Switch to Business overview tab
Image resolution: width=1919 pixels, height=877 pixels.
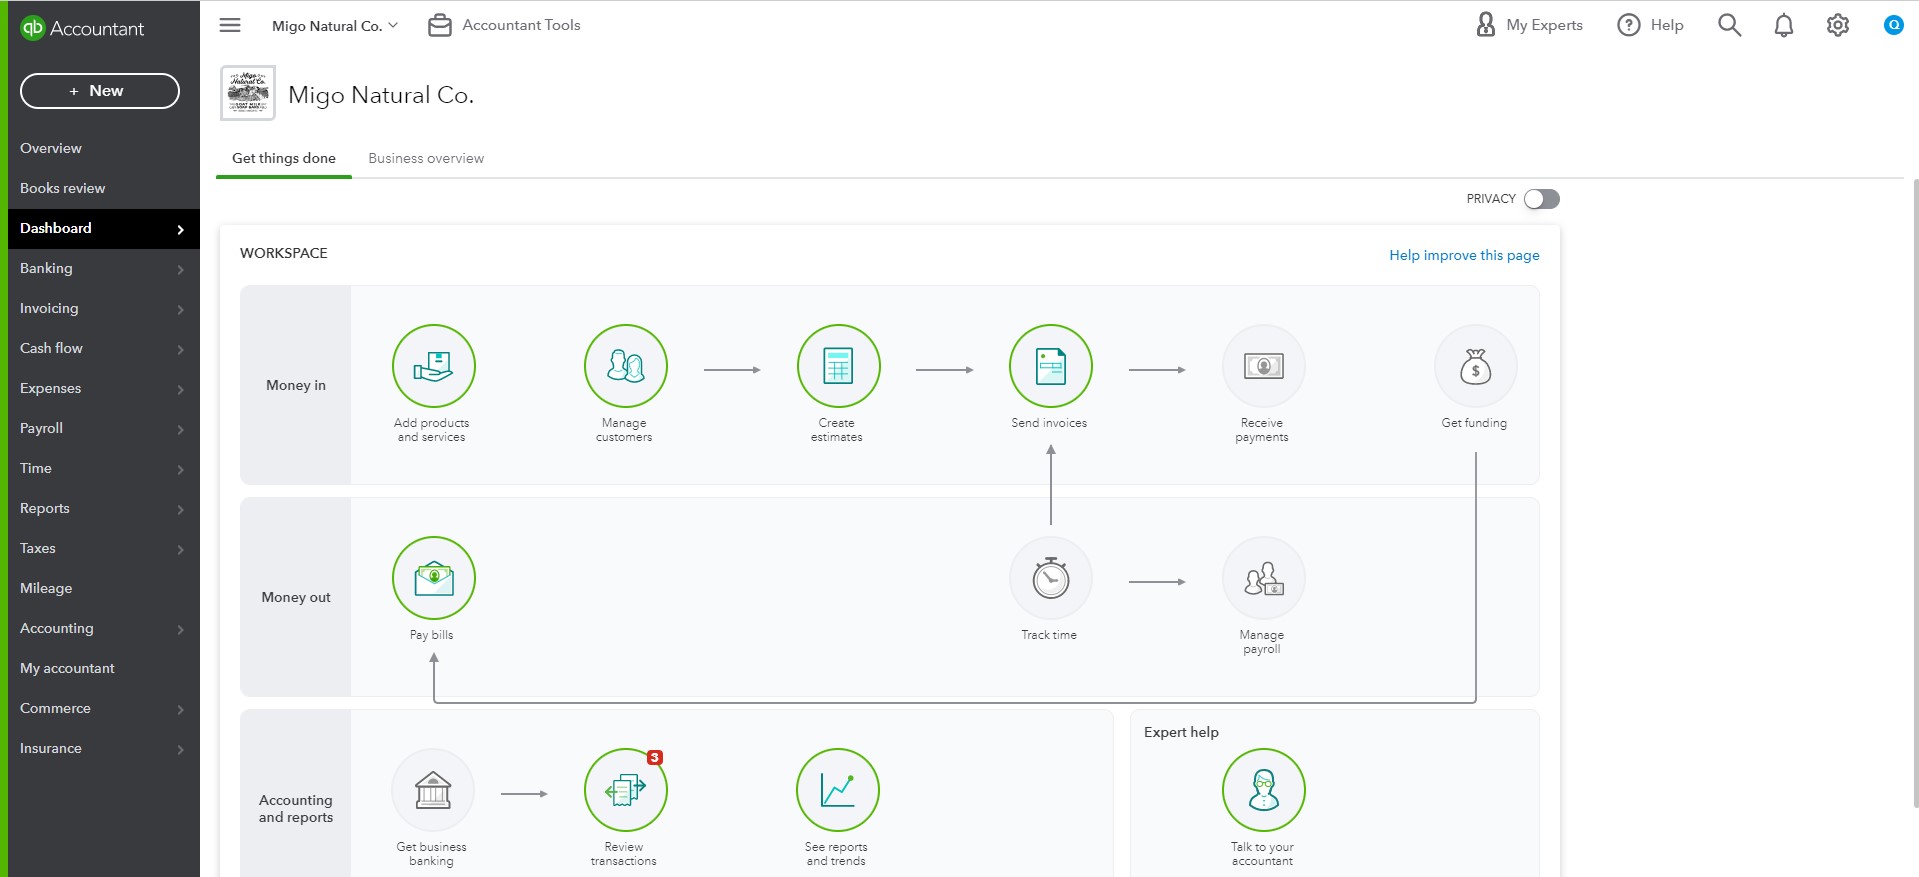pyautogui.click(x=426, y=158)
